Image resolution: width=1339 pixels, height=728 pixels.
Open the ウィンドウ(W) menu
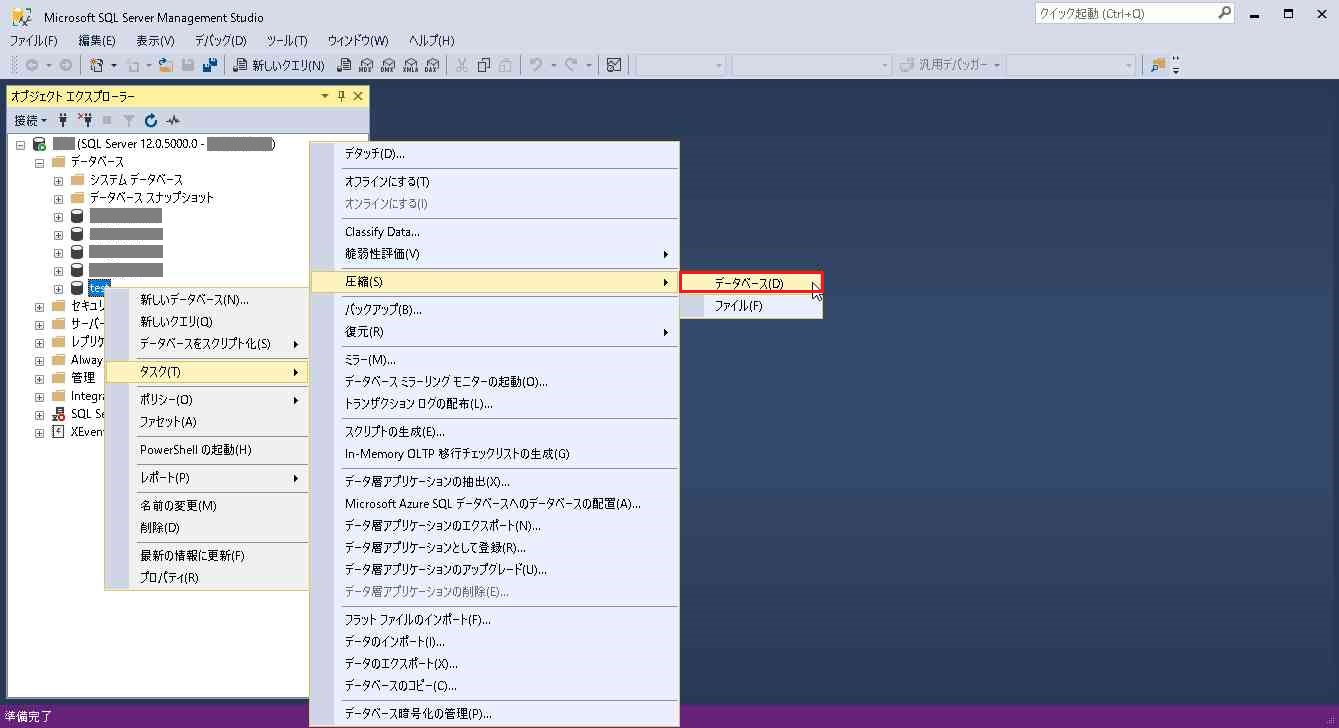click(358, 40)
